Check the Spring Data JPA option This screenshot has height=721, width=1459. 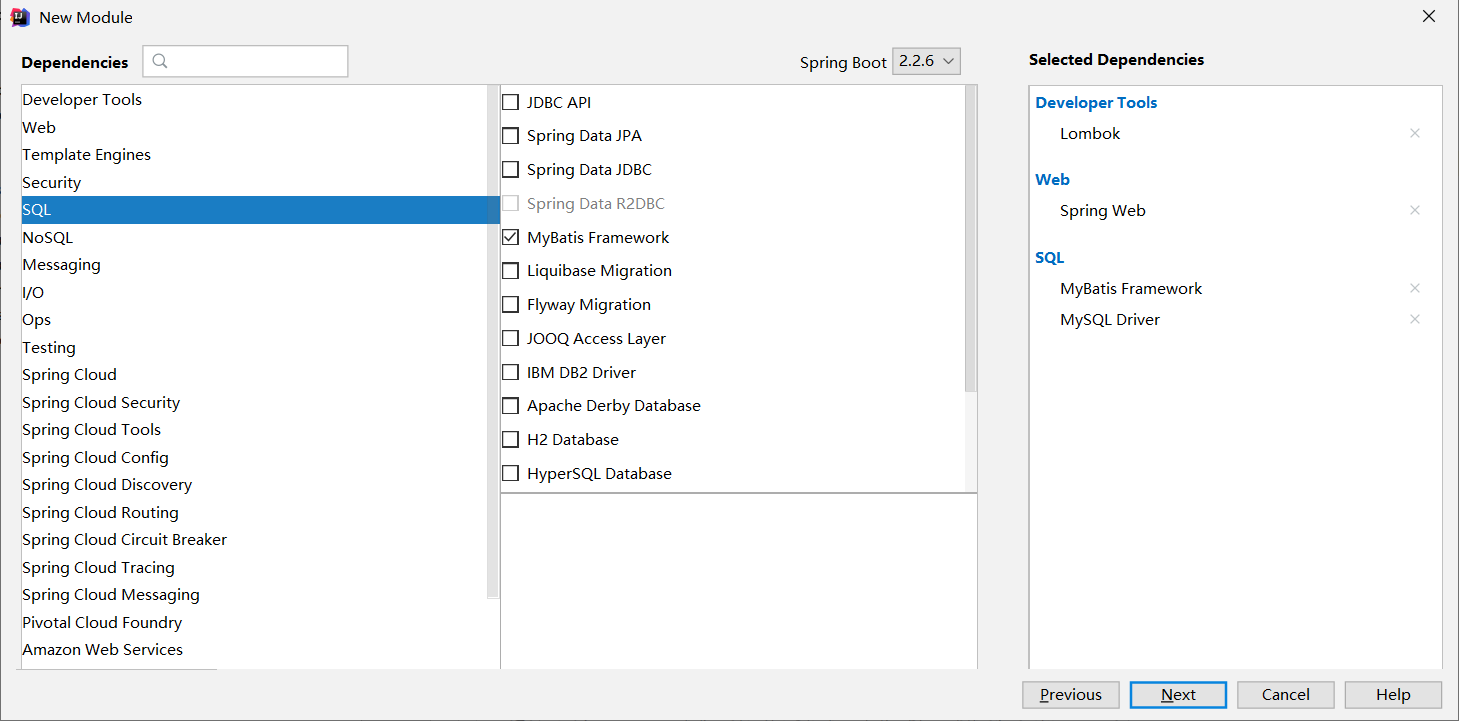511,136
